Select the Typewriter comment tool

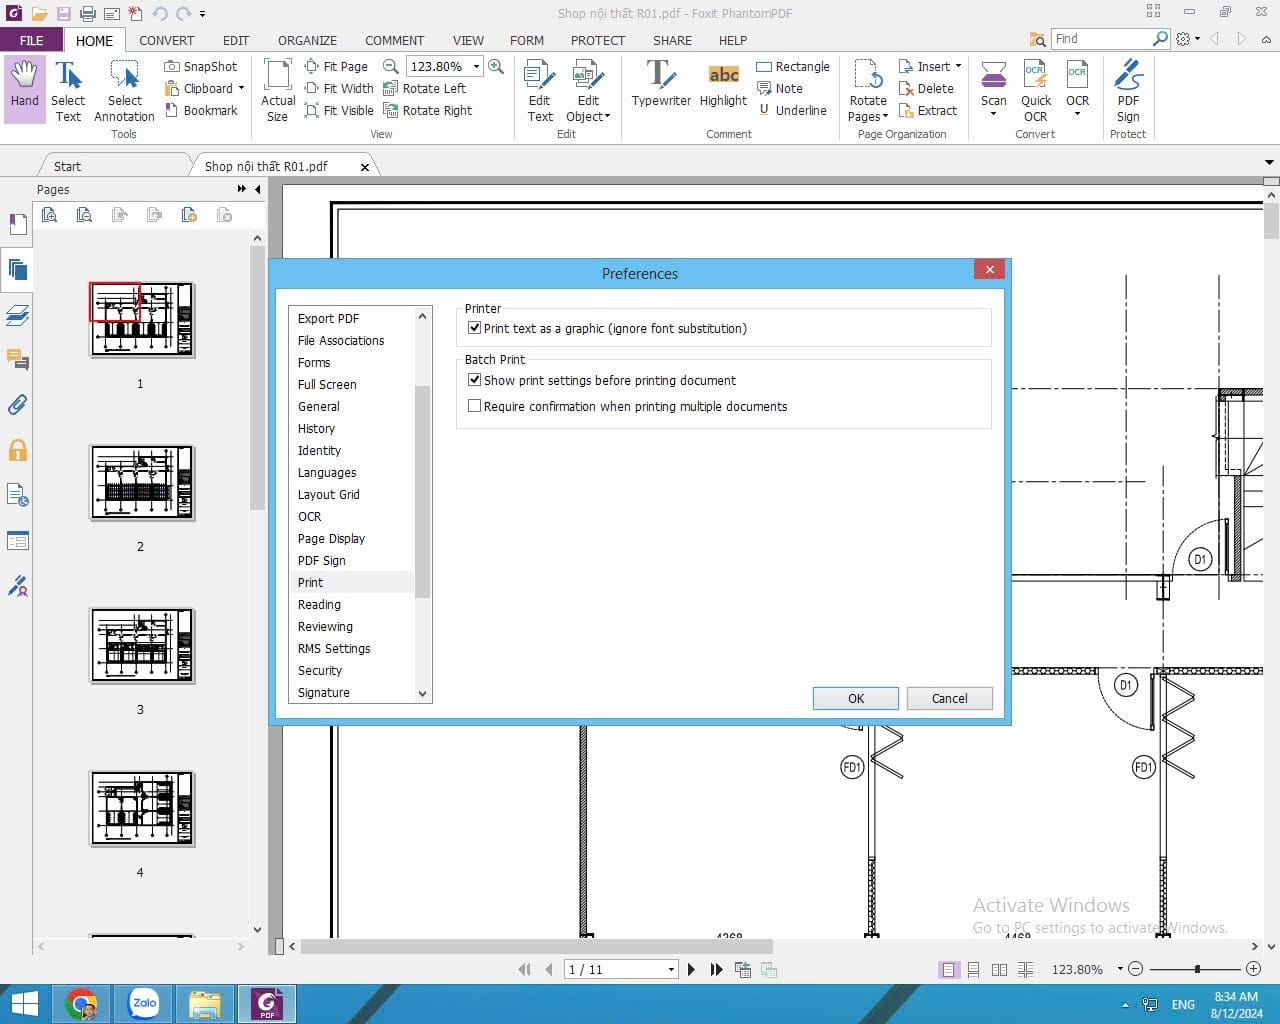(x=661, y=84)
